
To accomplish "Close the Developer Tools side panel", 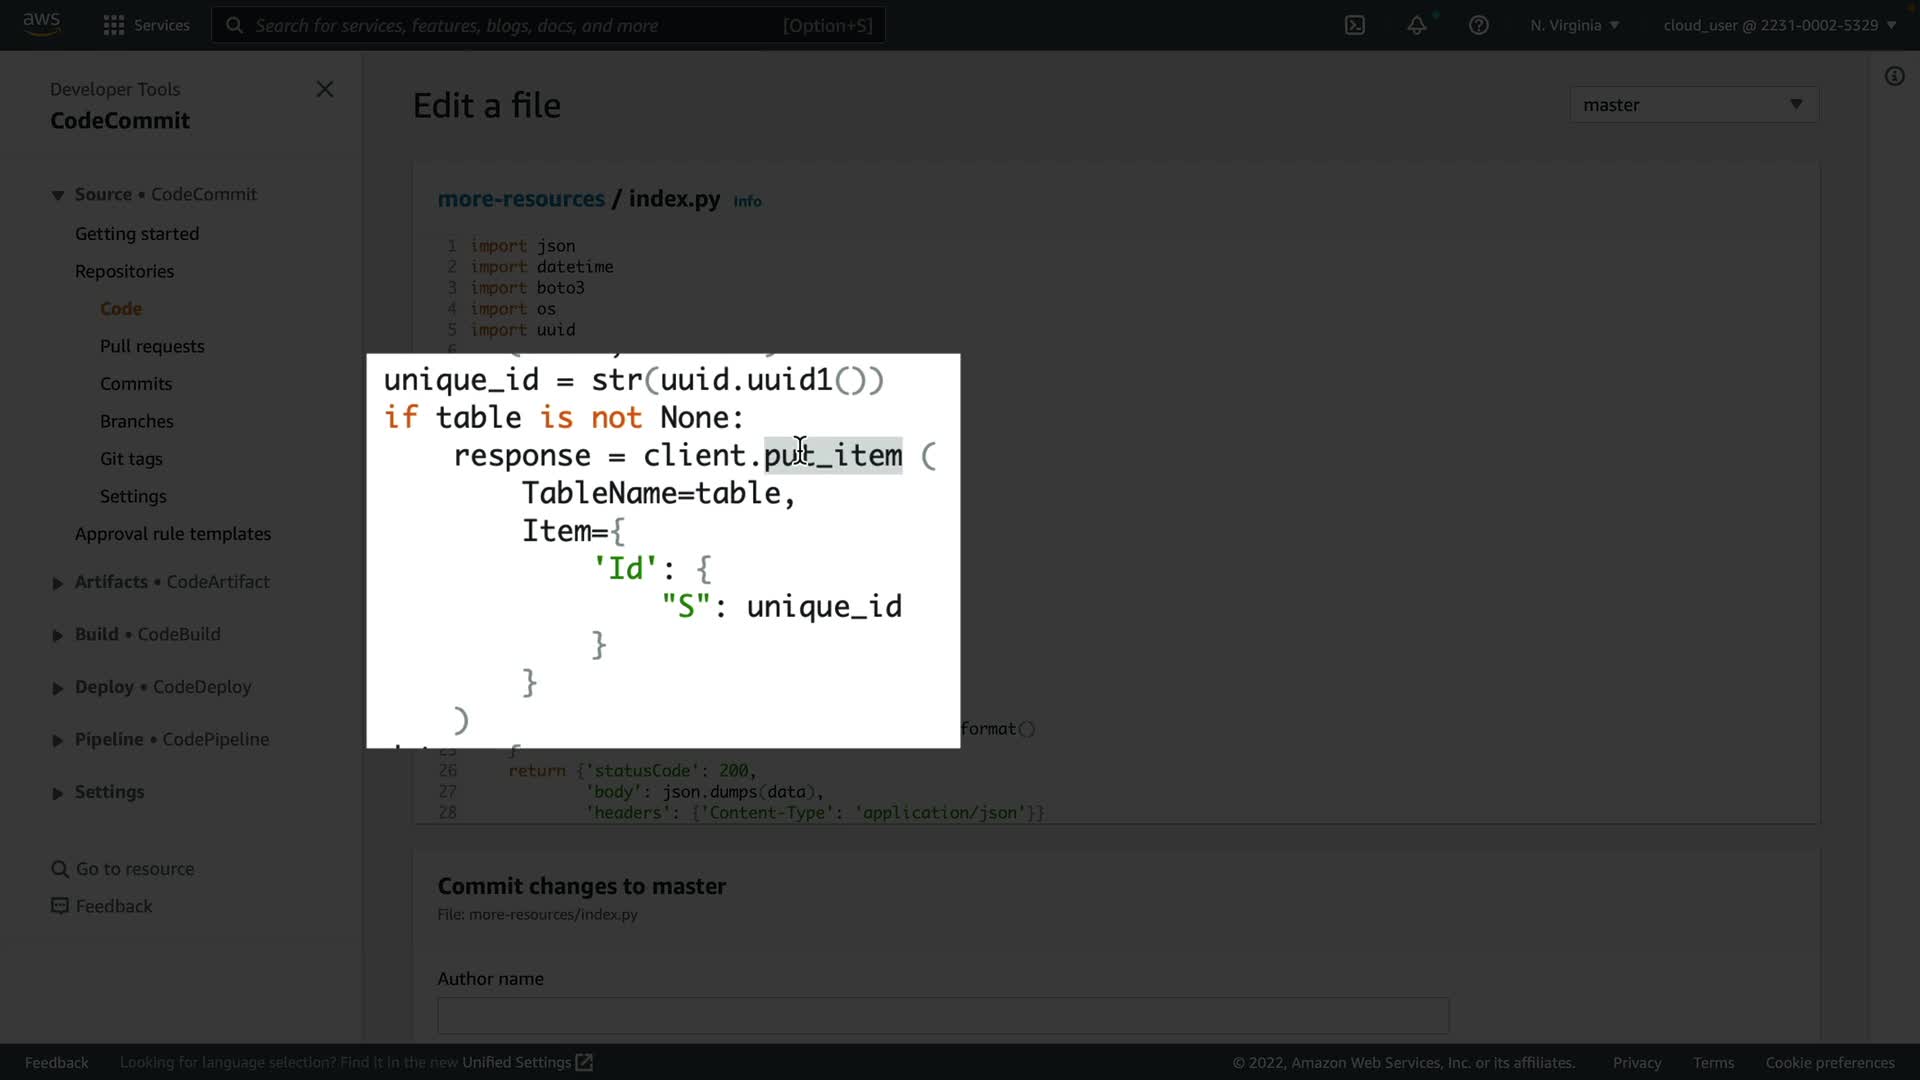I will click(x=325, y=89).
